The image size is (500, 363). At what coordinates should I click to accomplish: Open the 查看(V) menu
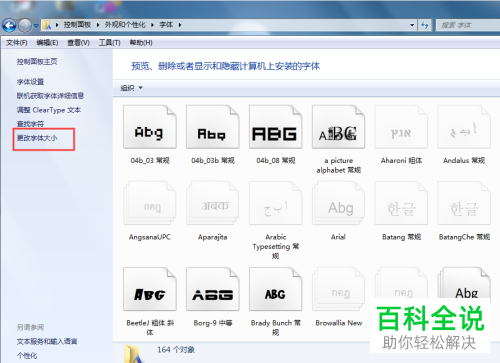(x=78, y=43)
